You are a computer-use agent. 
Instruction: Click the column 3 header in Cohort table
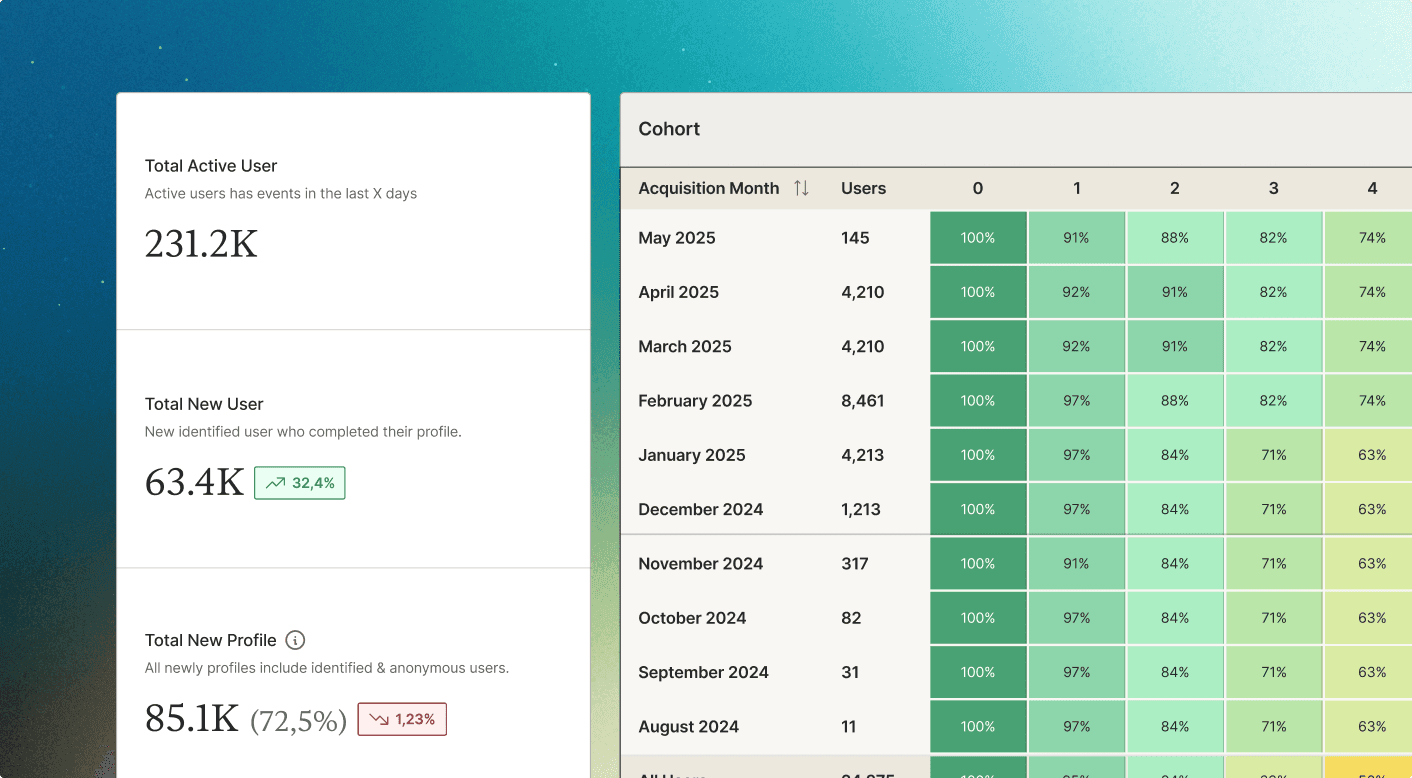pos(1273,188)
